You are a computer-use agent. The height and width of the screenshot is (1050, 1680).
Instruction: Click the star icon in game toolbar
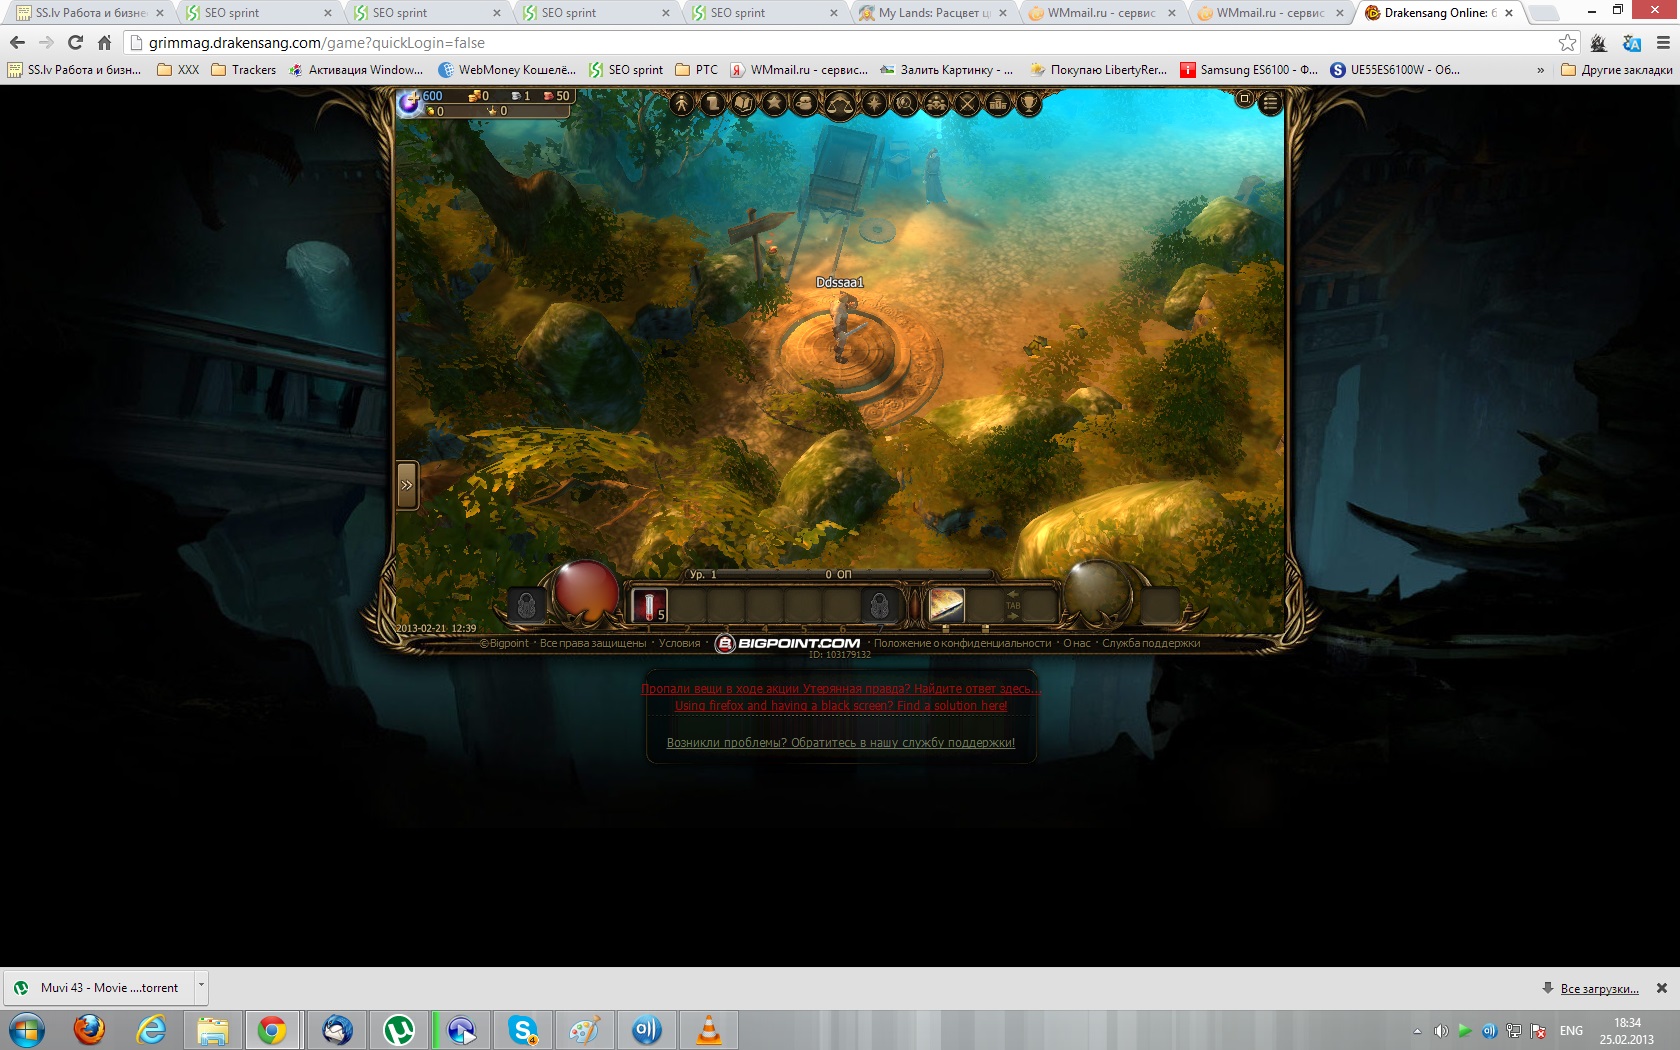774,103
